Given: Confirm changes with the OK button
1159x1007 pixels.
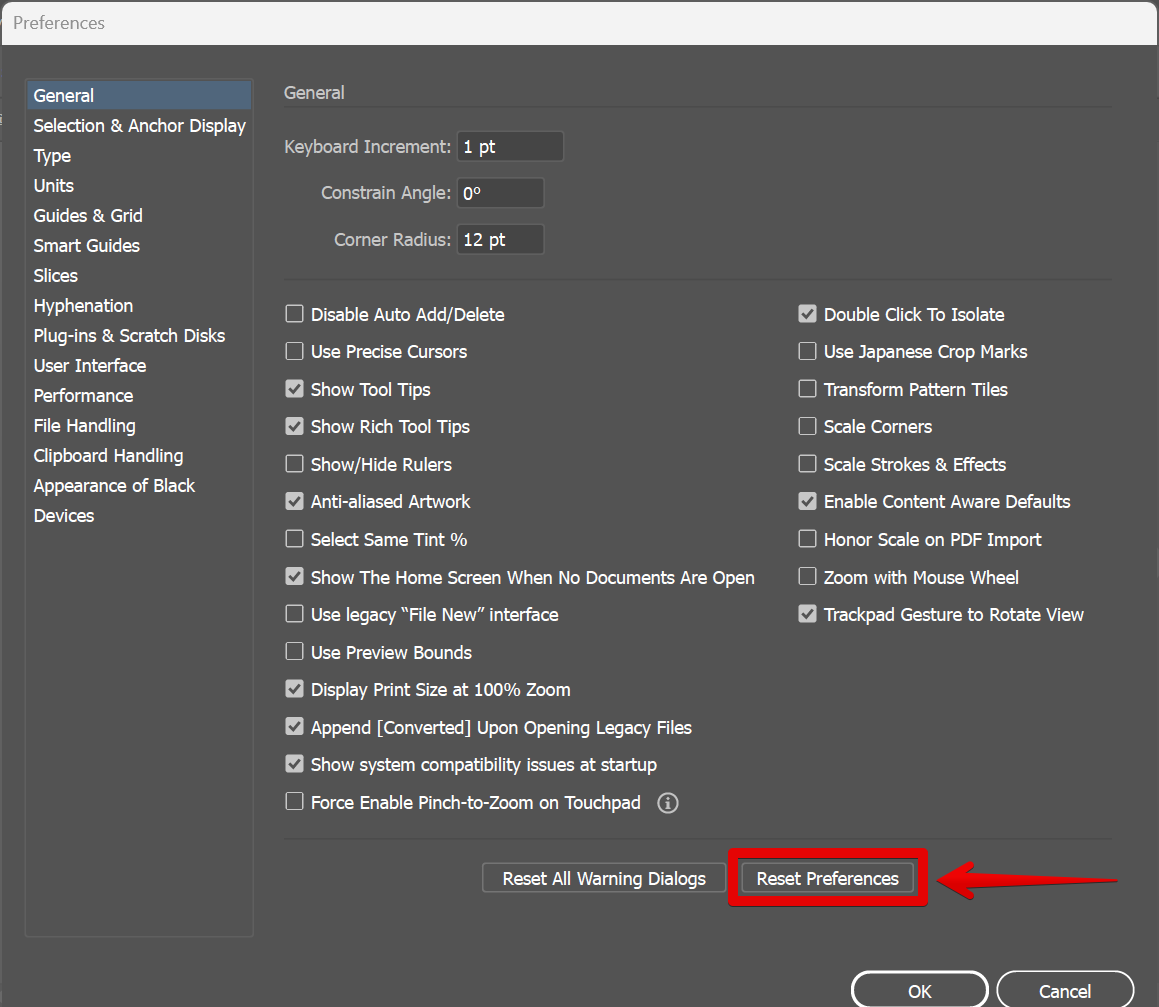Looking at the screenshot, I should [x=919, y=991].
